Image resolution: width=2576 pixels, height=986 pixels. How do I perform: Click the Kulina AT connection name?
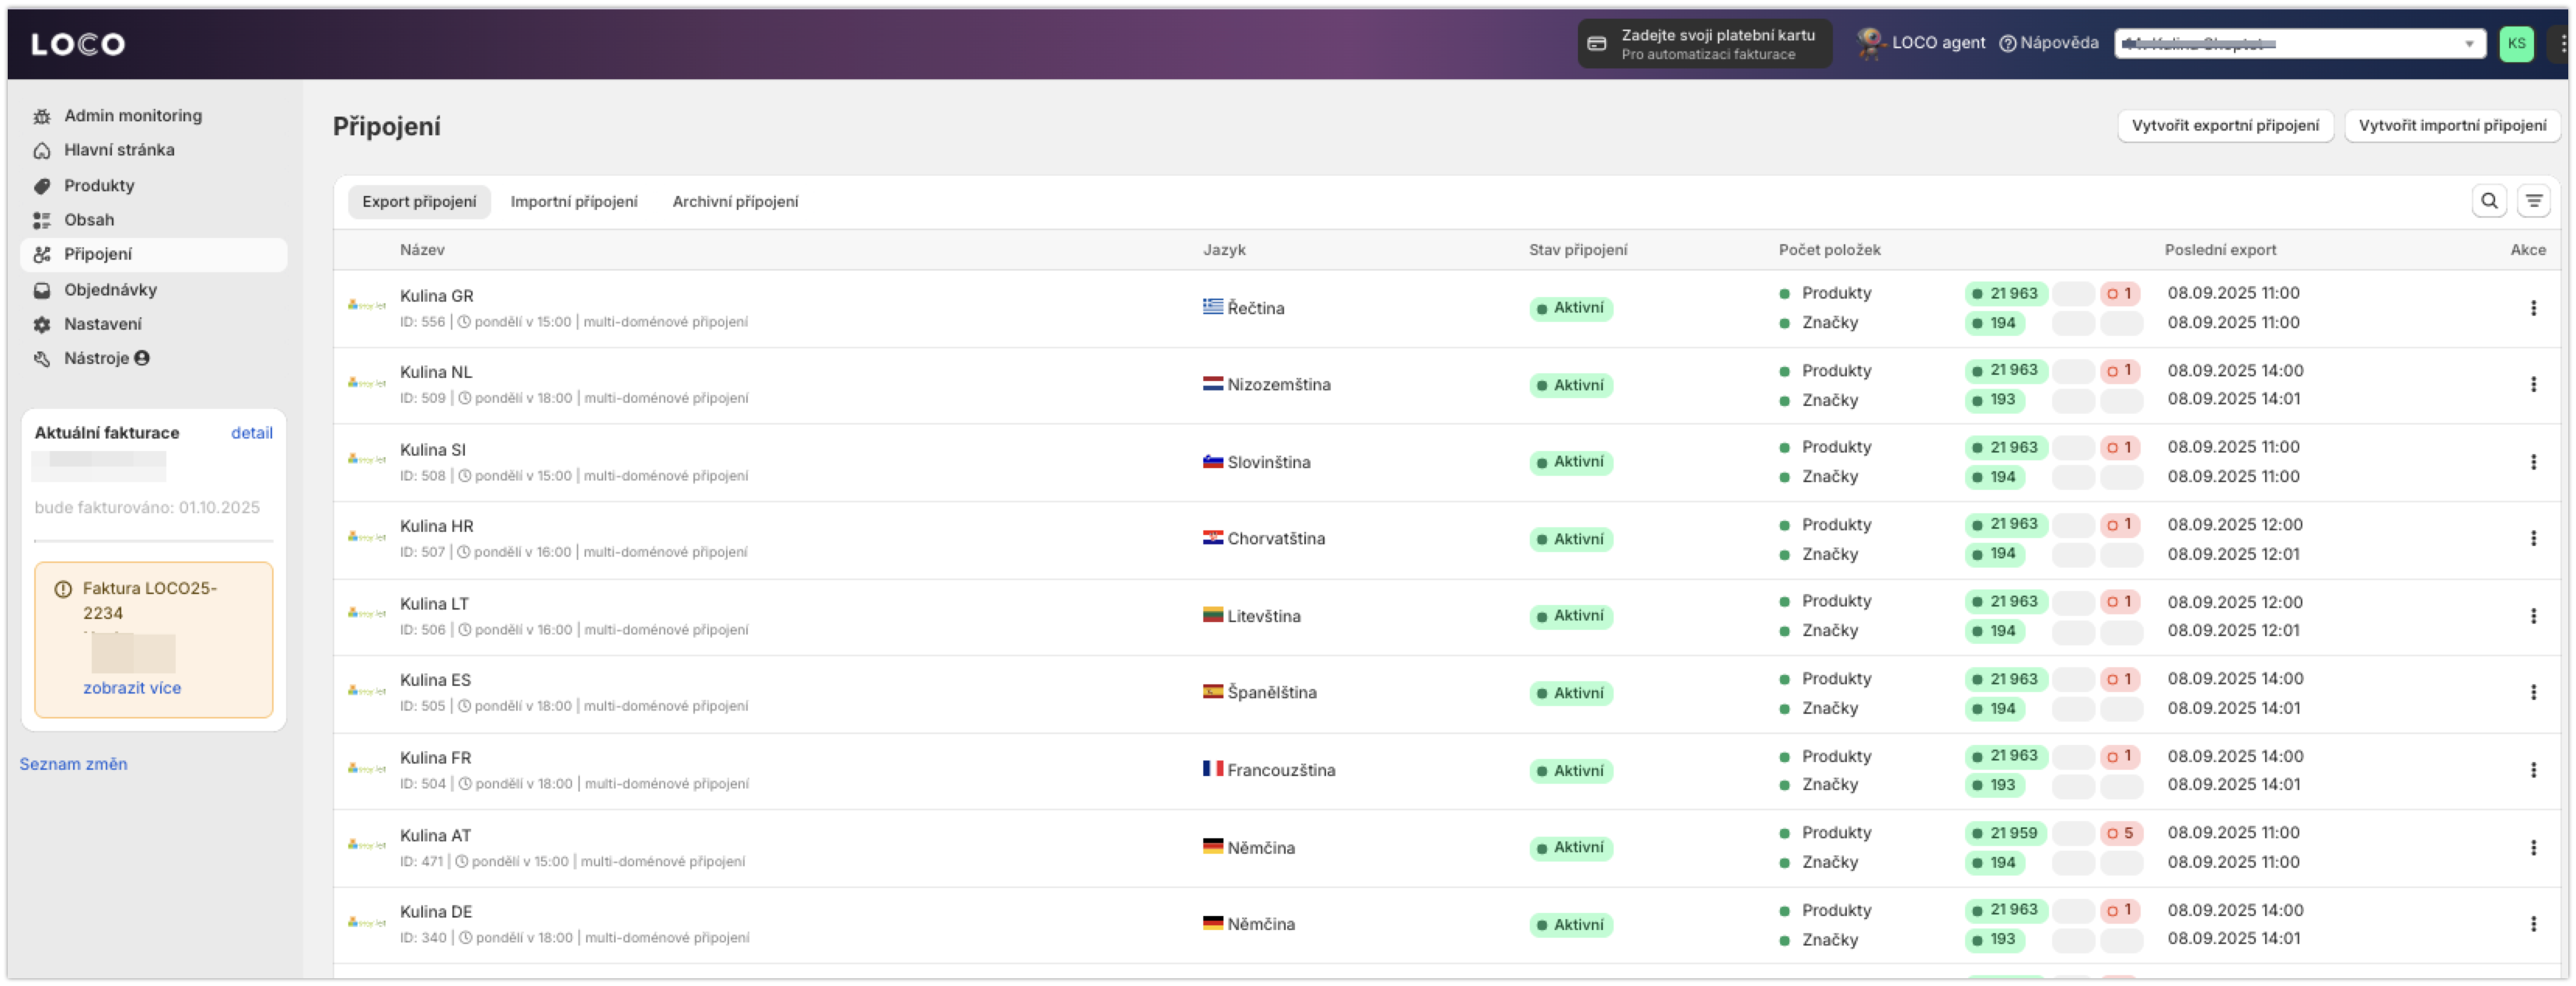[435, 836]
